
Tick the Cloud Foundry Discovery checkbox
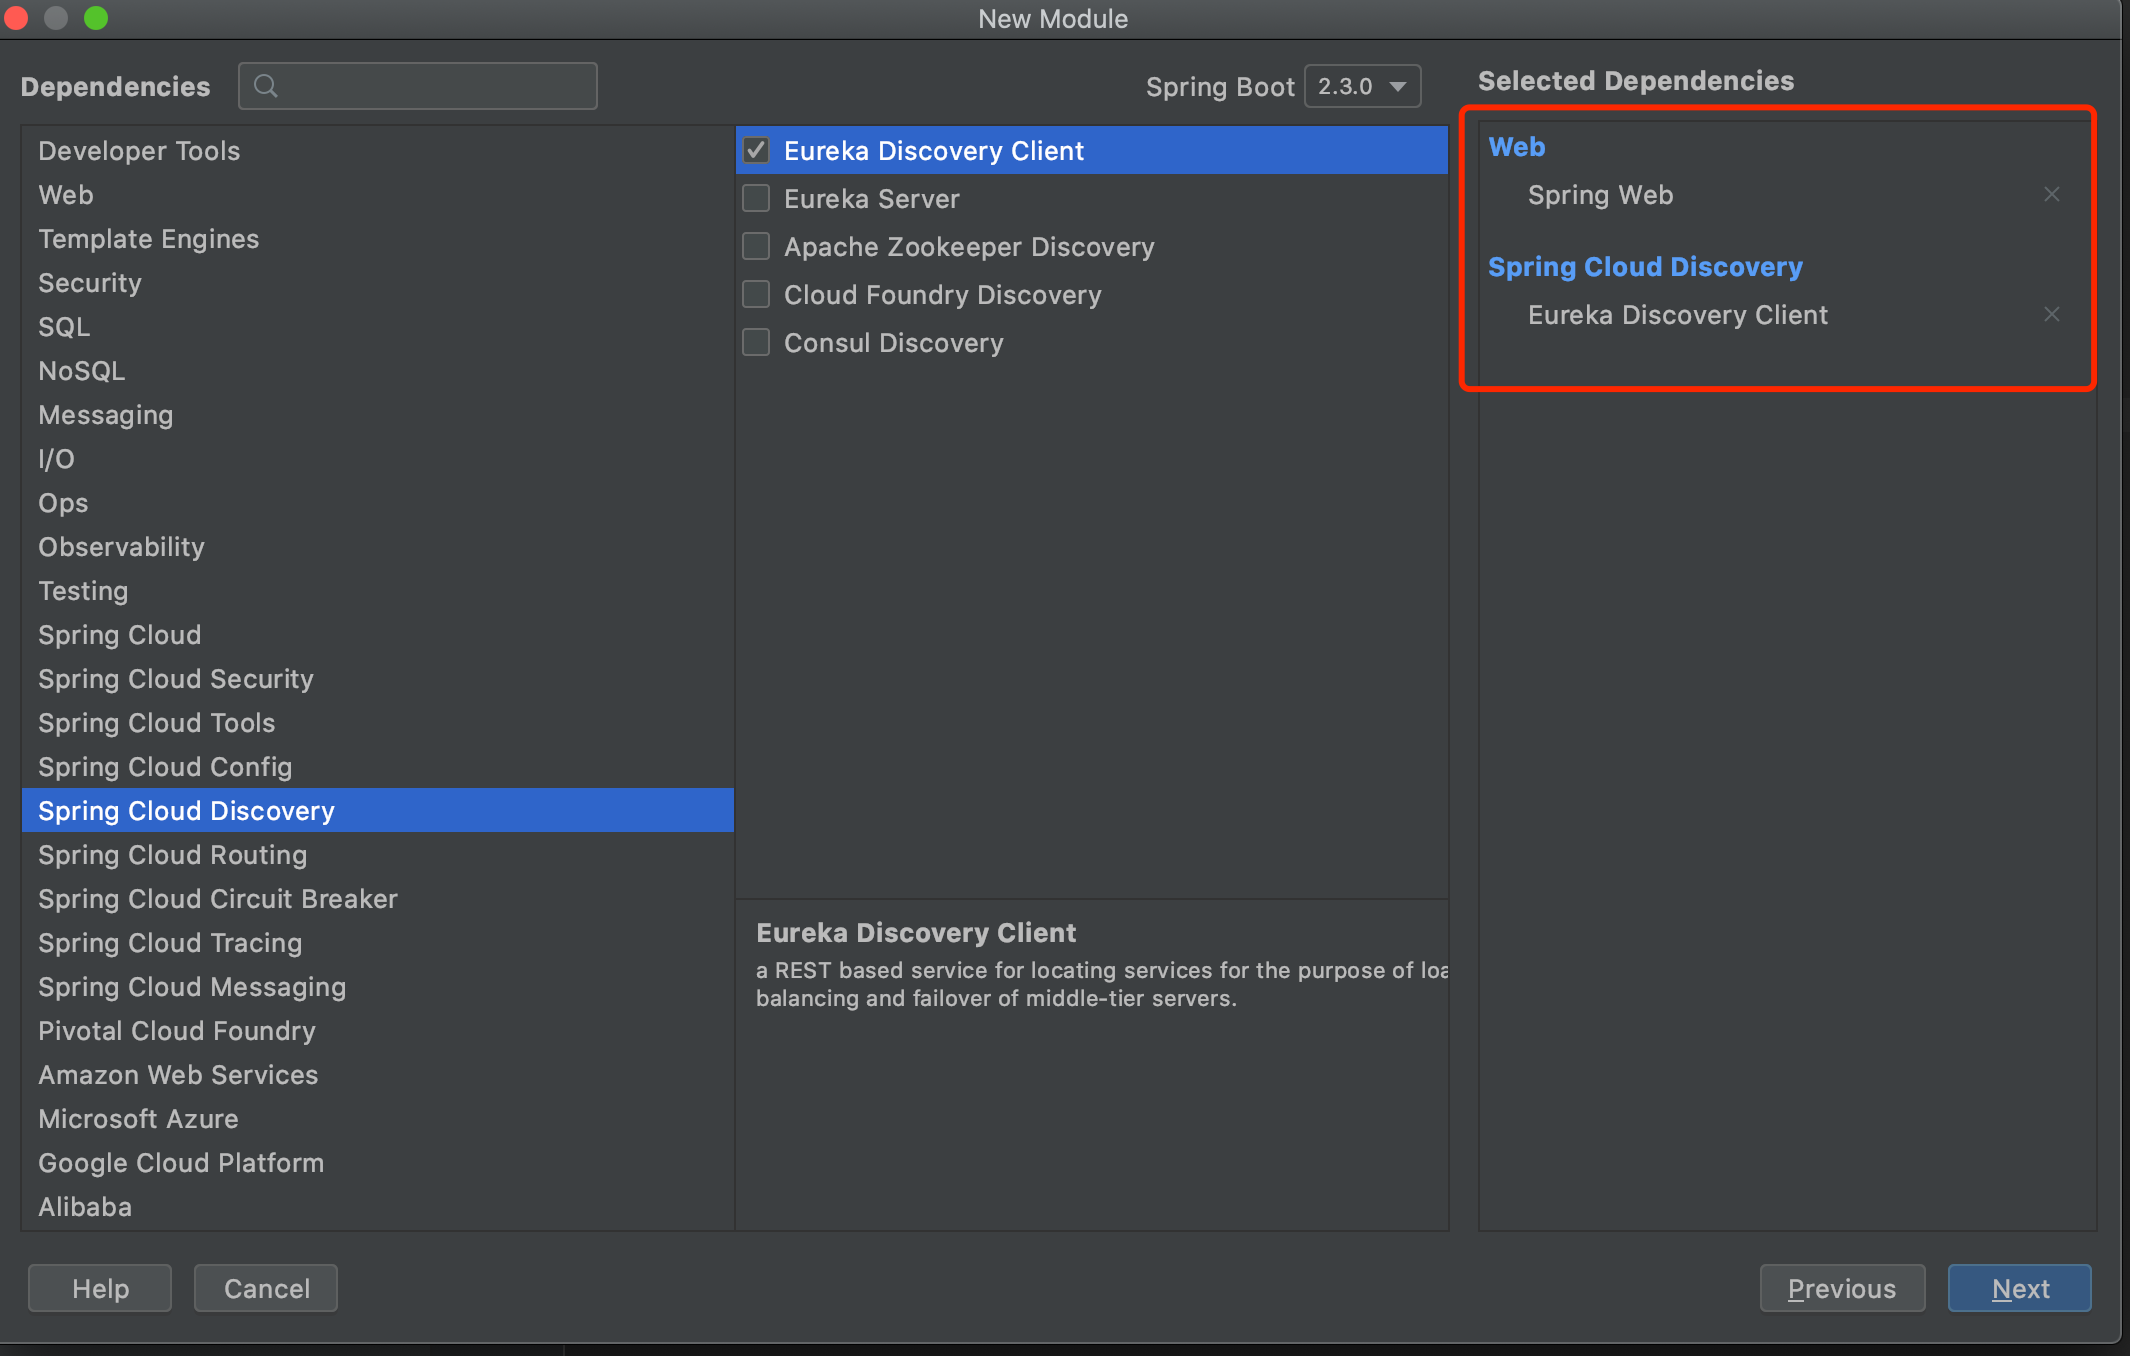[756, 294]
